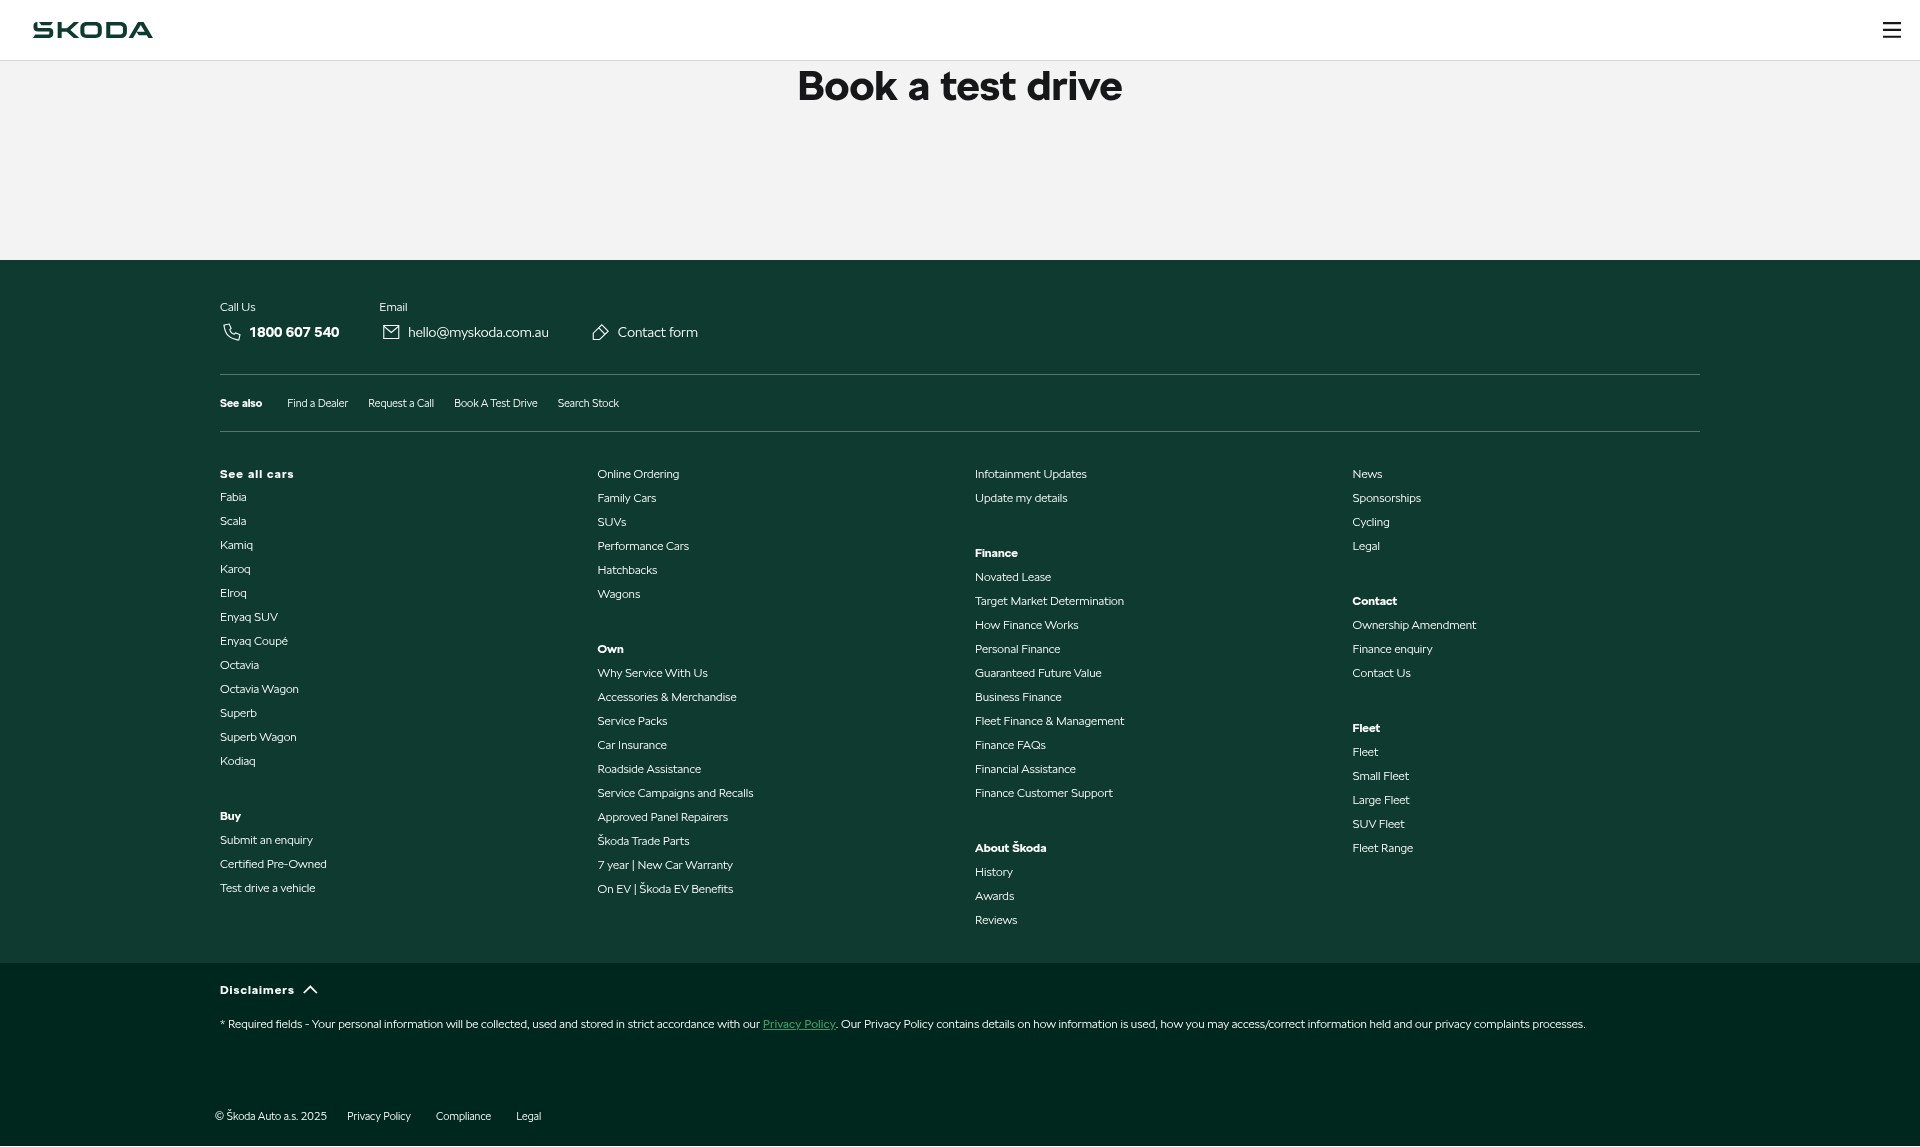Click the pencil icon beside Contact form
The image size is (1920, 1147).
pos(600,333)
